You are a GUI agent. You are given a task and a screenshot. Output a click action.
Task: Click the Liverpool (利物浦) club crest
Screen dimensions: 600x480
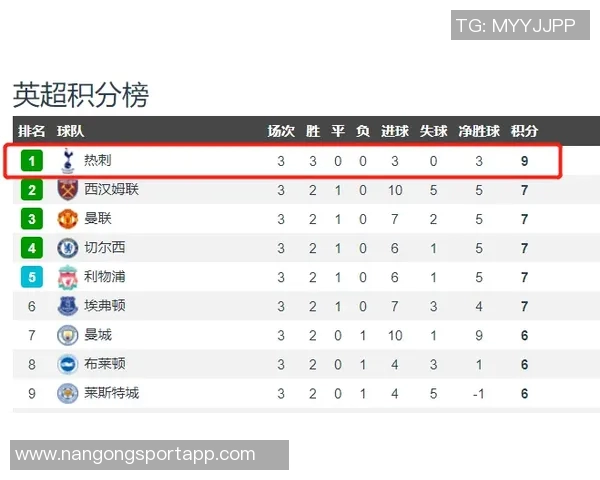(x=67, y=277)
